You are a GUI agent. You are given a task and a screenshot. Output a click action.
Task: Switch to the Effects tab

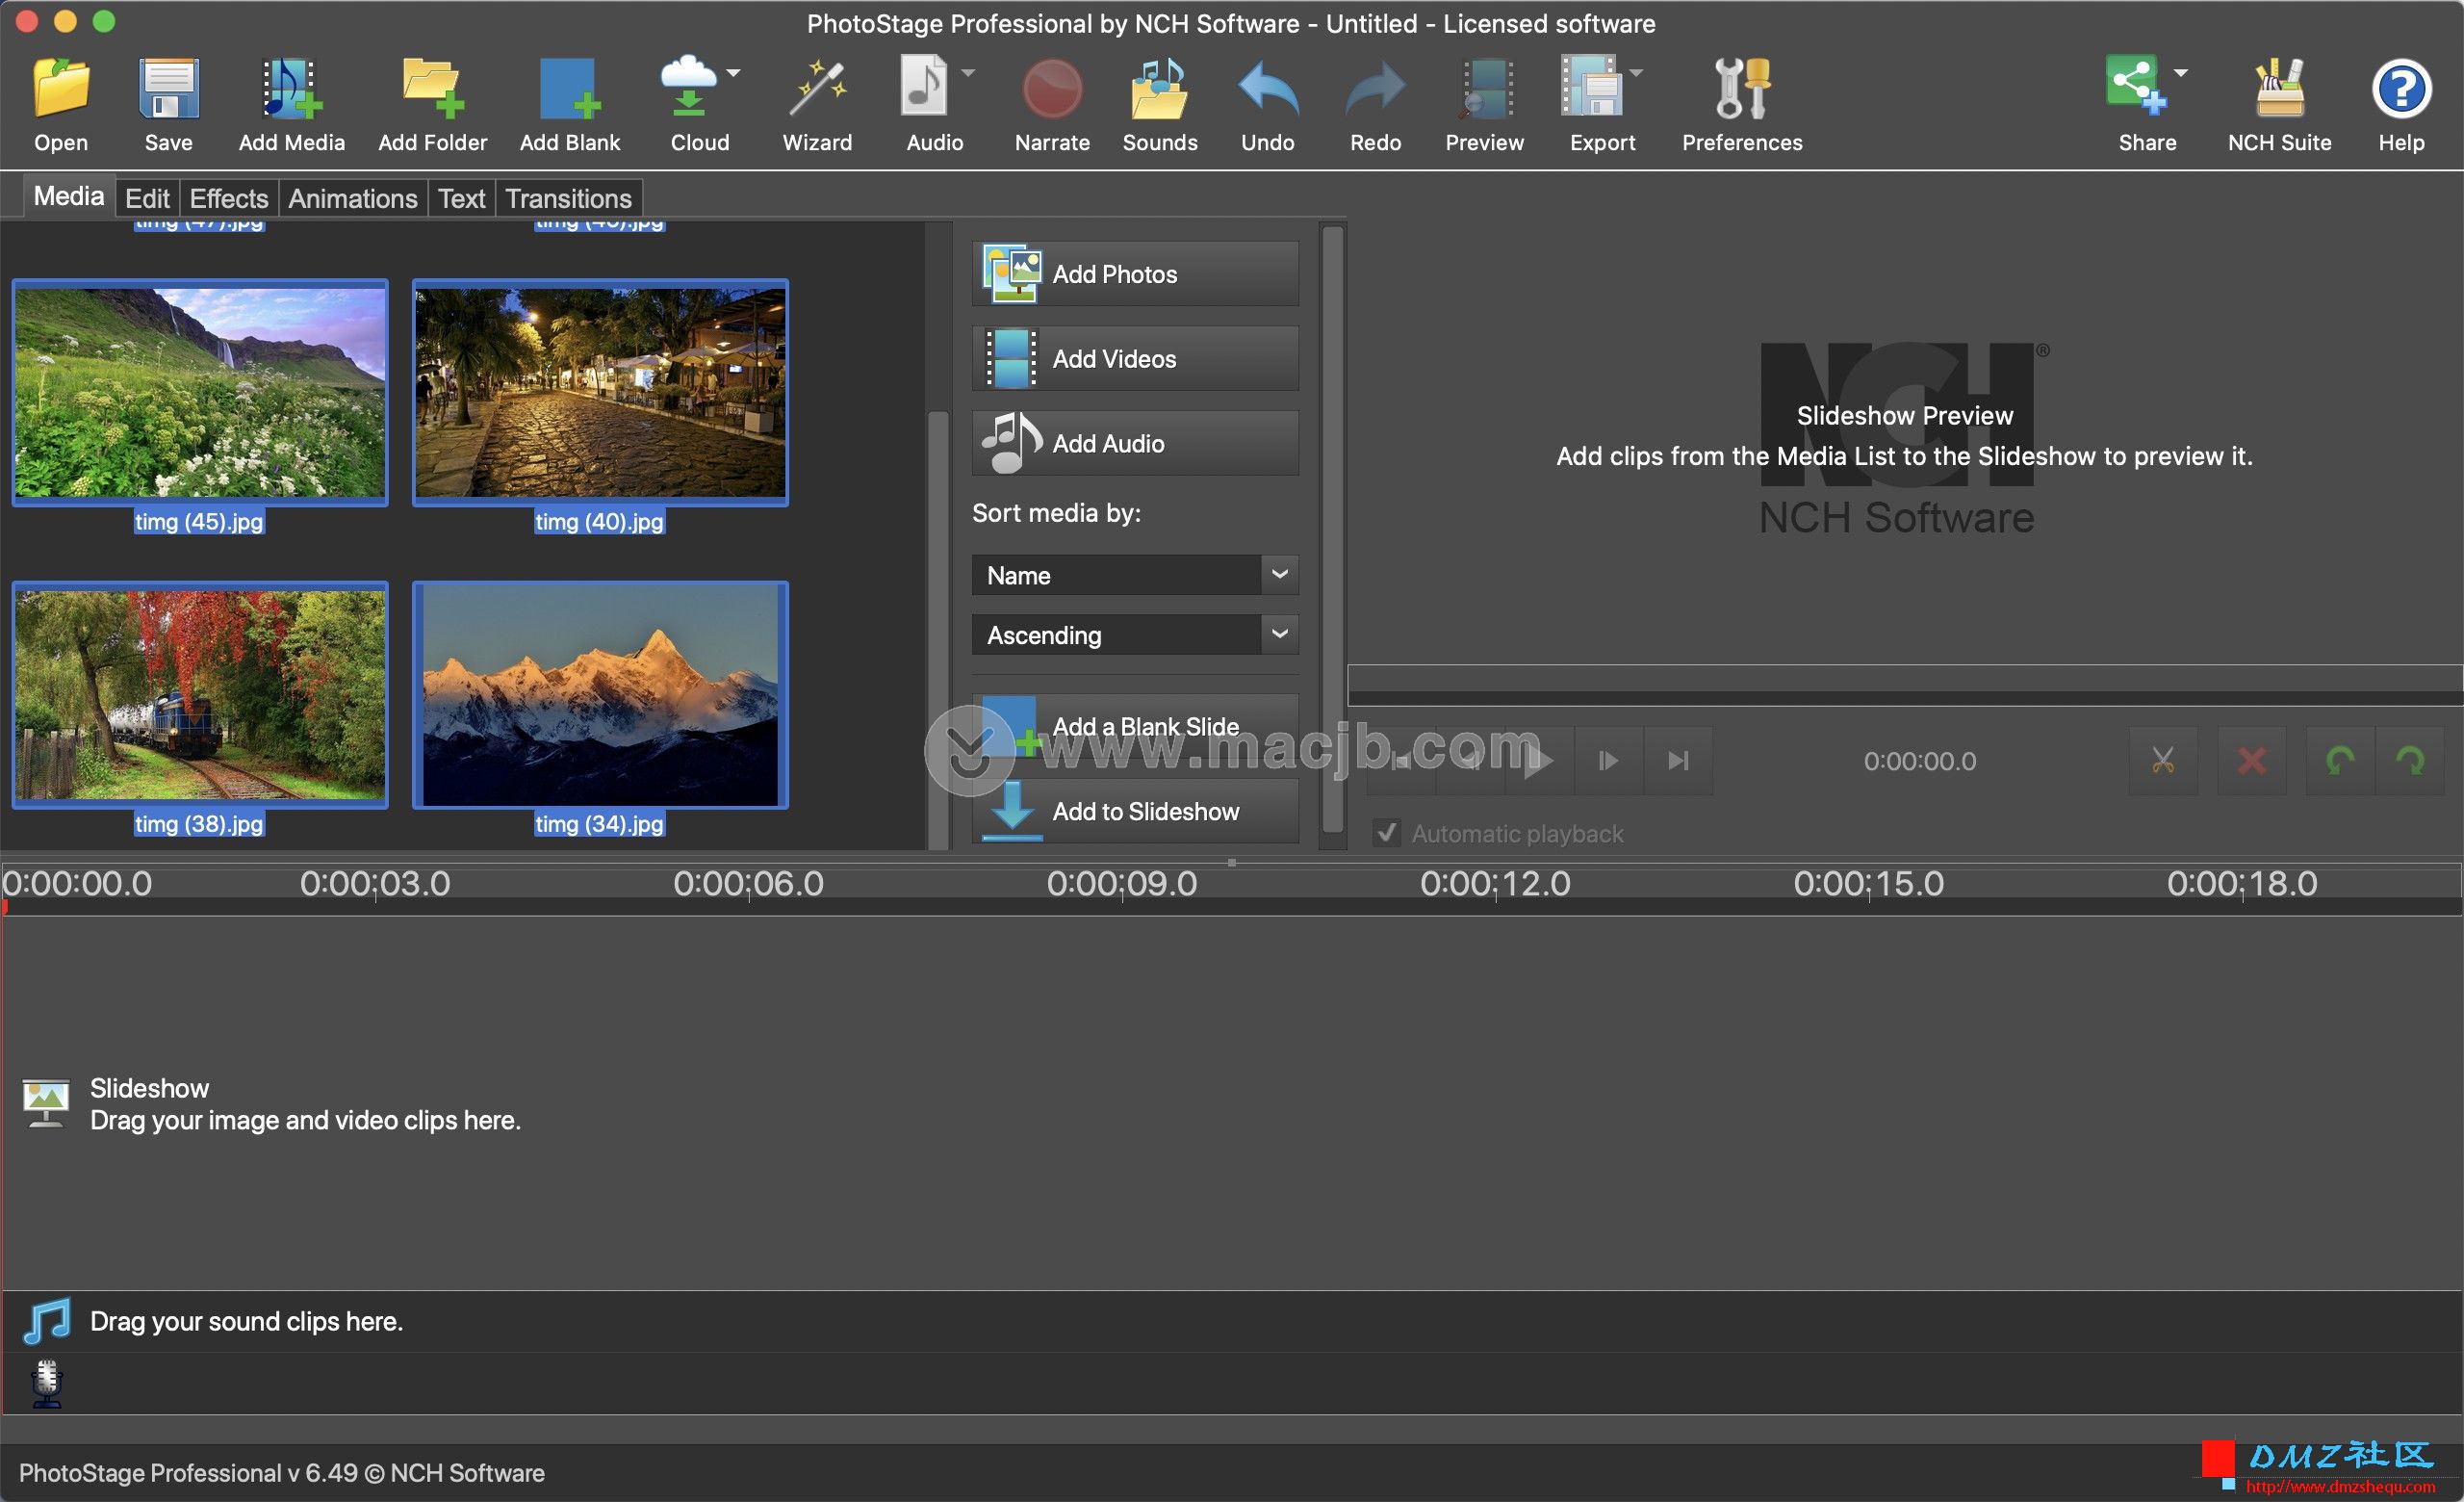click(229, 198)
